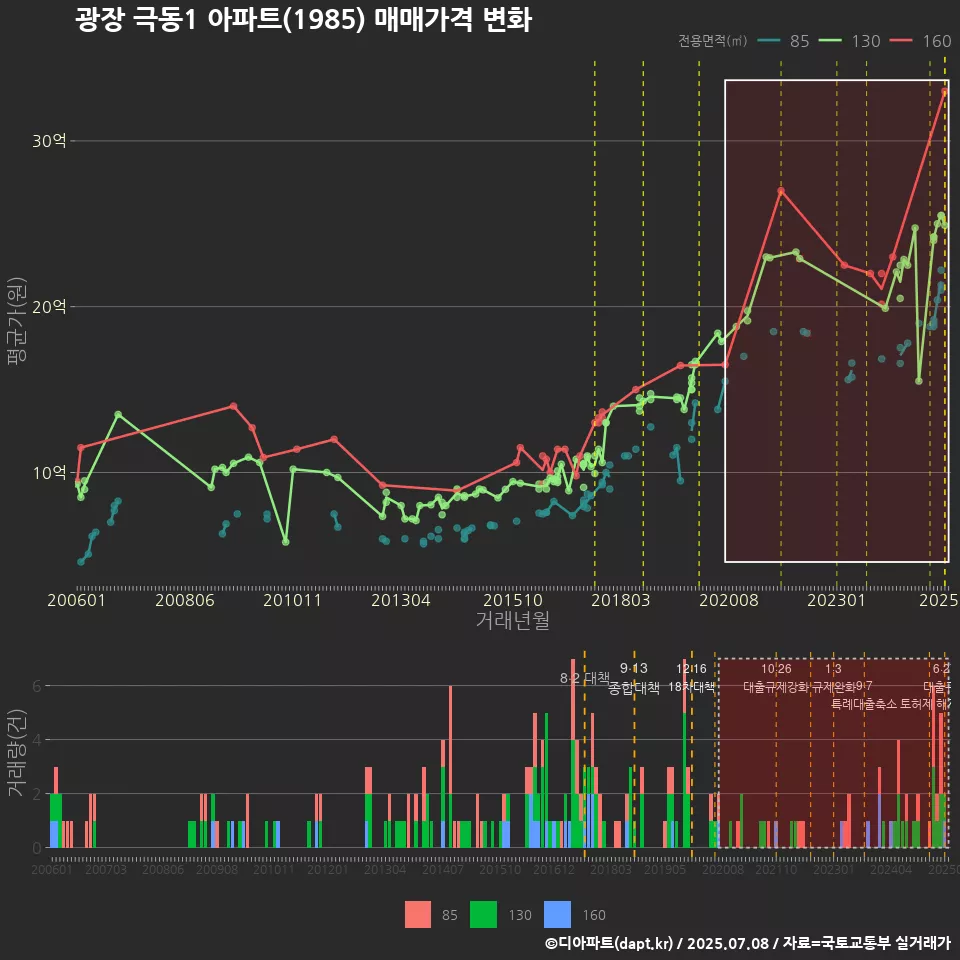
Task: Click the red line peak point near 202110
Action: (x=781, y=191)
